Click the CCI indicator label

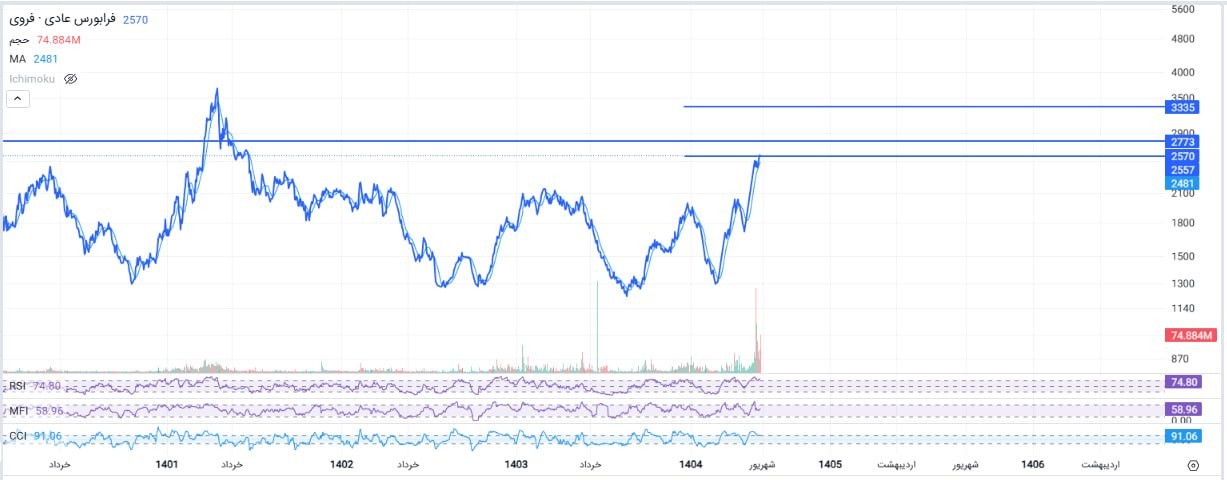pyautogui.click(x=19, y=435)
